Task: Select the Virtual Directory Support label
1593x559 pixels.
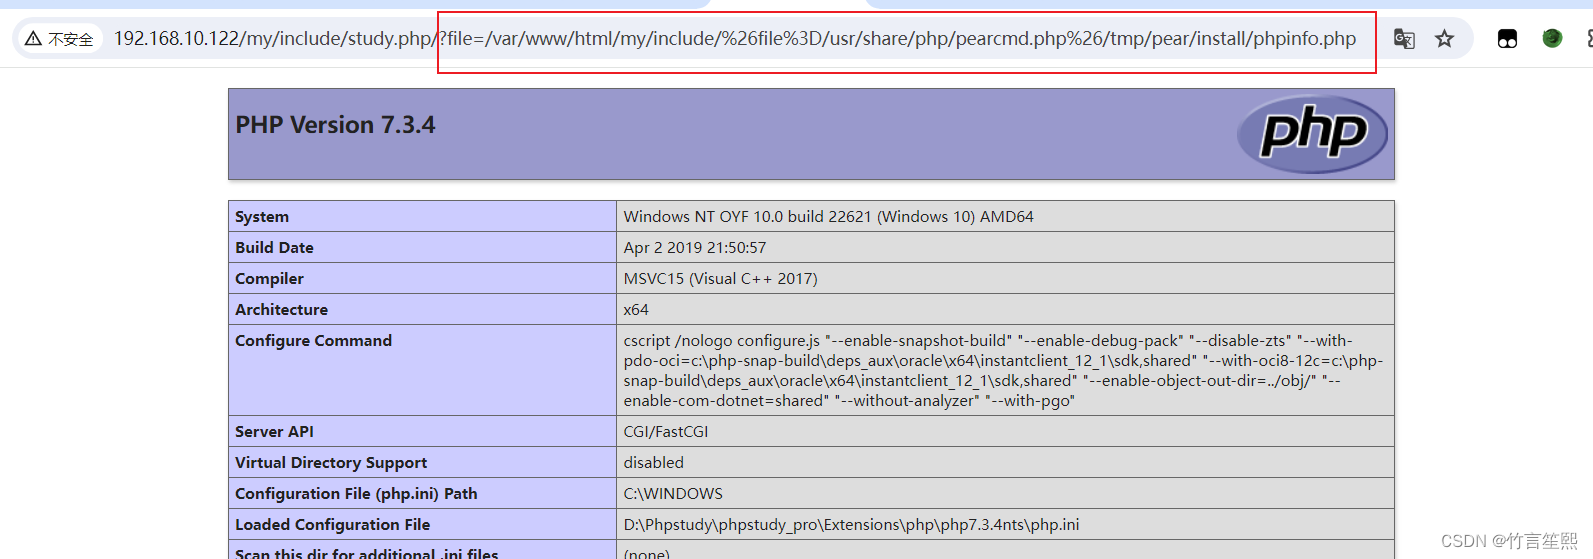Action: [331, 463]
